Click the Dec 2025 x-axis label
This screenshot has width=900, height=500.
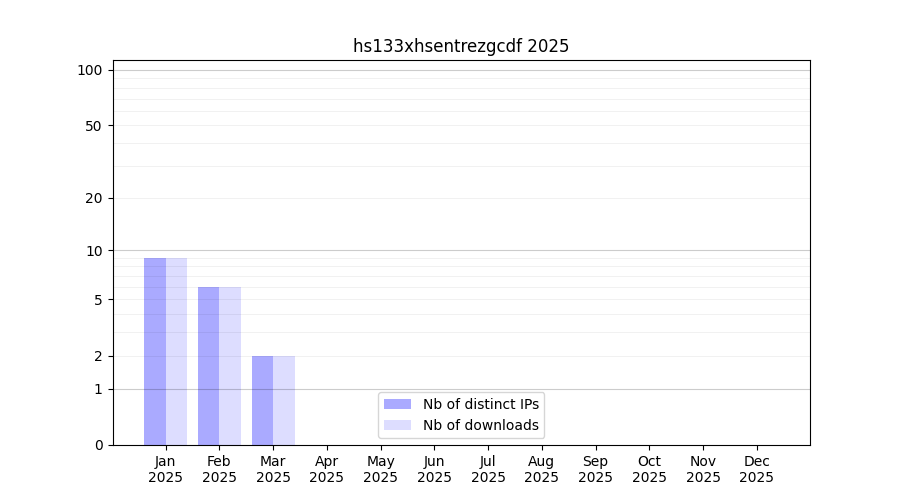[x=757, y=469]
